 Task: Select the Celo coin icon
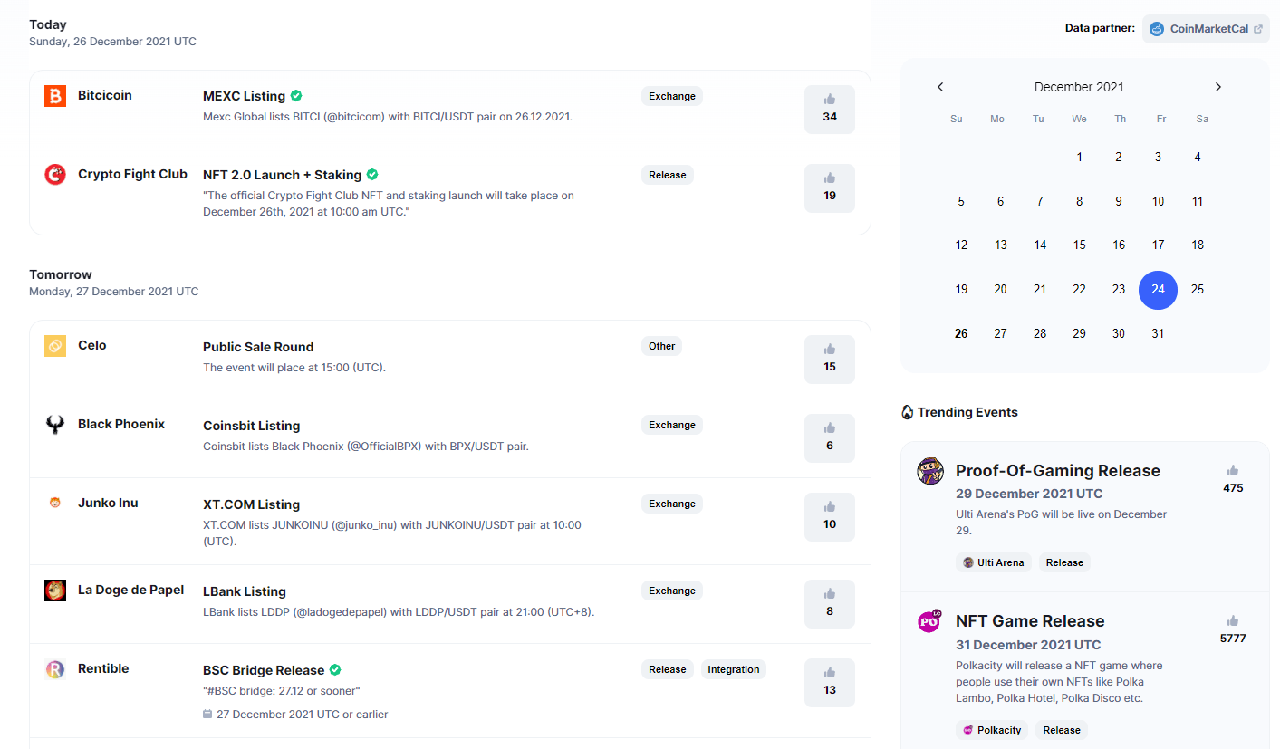[x=54, y=345]
